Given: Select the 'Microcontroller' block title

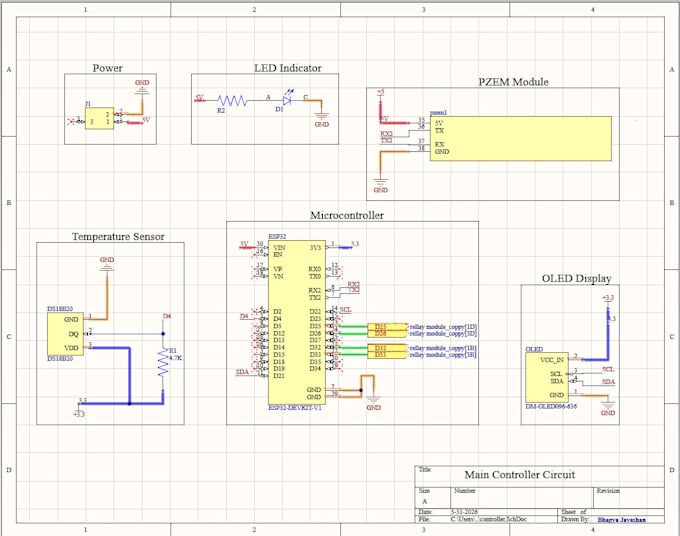Looking at the screenshot, I should (347, 215).
